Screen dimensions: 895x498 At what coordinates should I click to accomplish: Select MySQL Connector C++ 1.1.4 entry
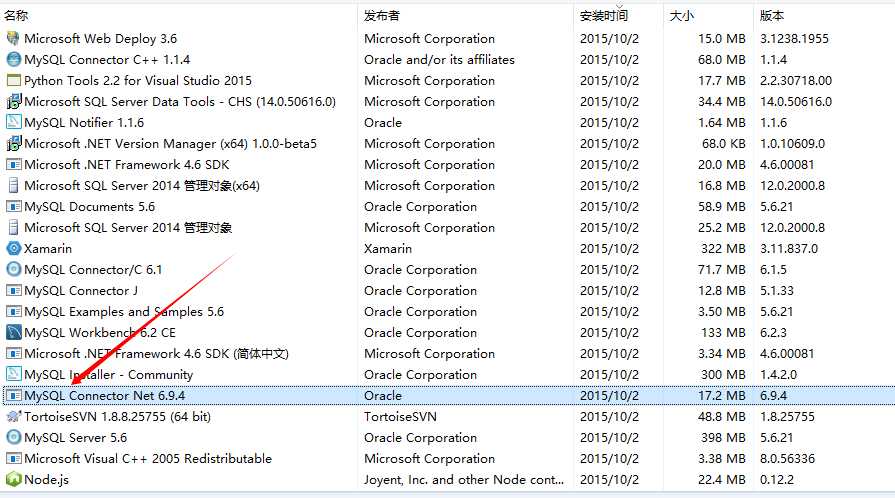pos(107,59)
